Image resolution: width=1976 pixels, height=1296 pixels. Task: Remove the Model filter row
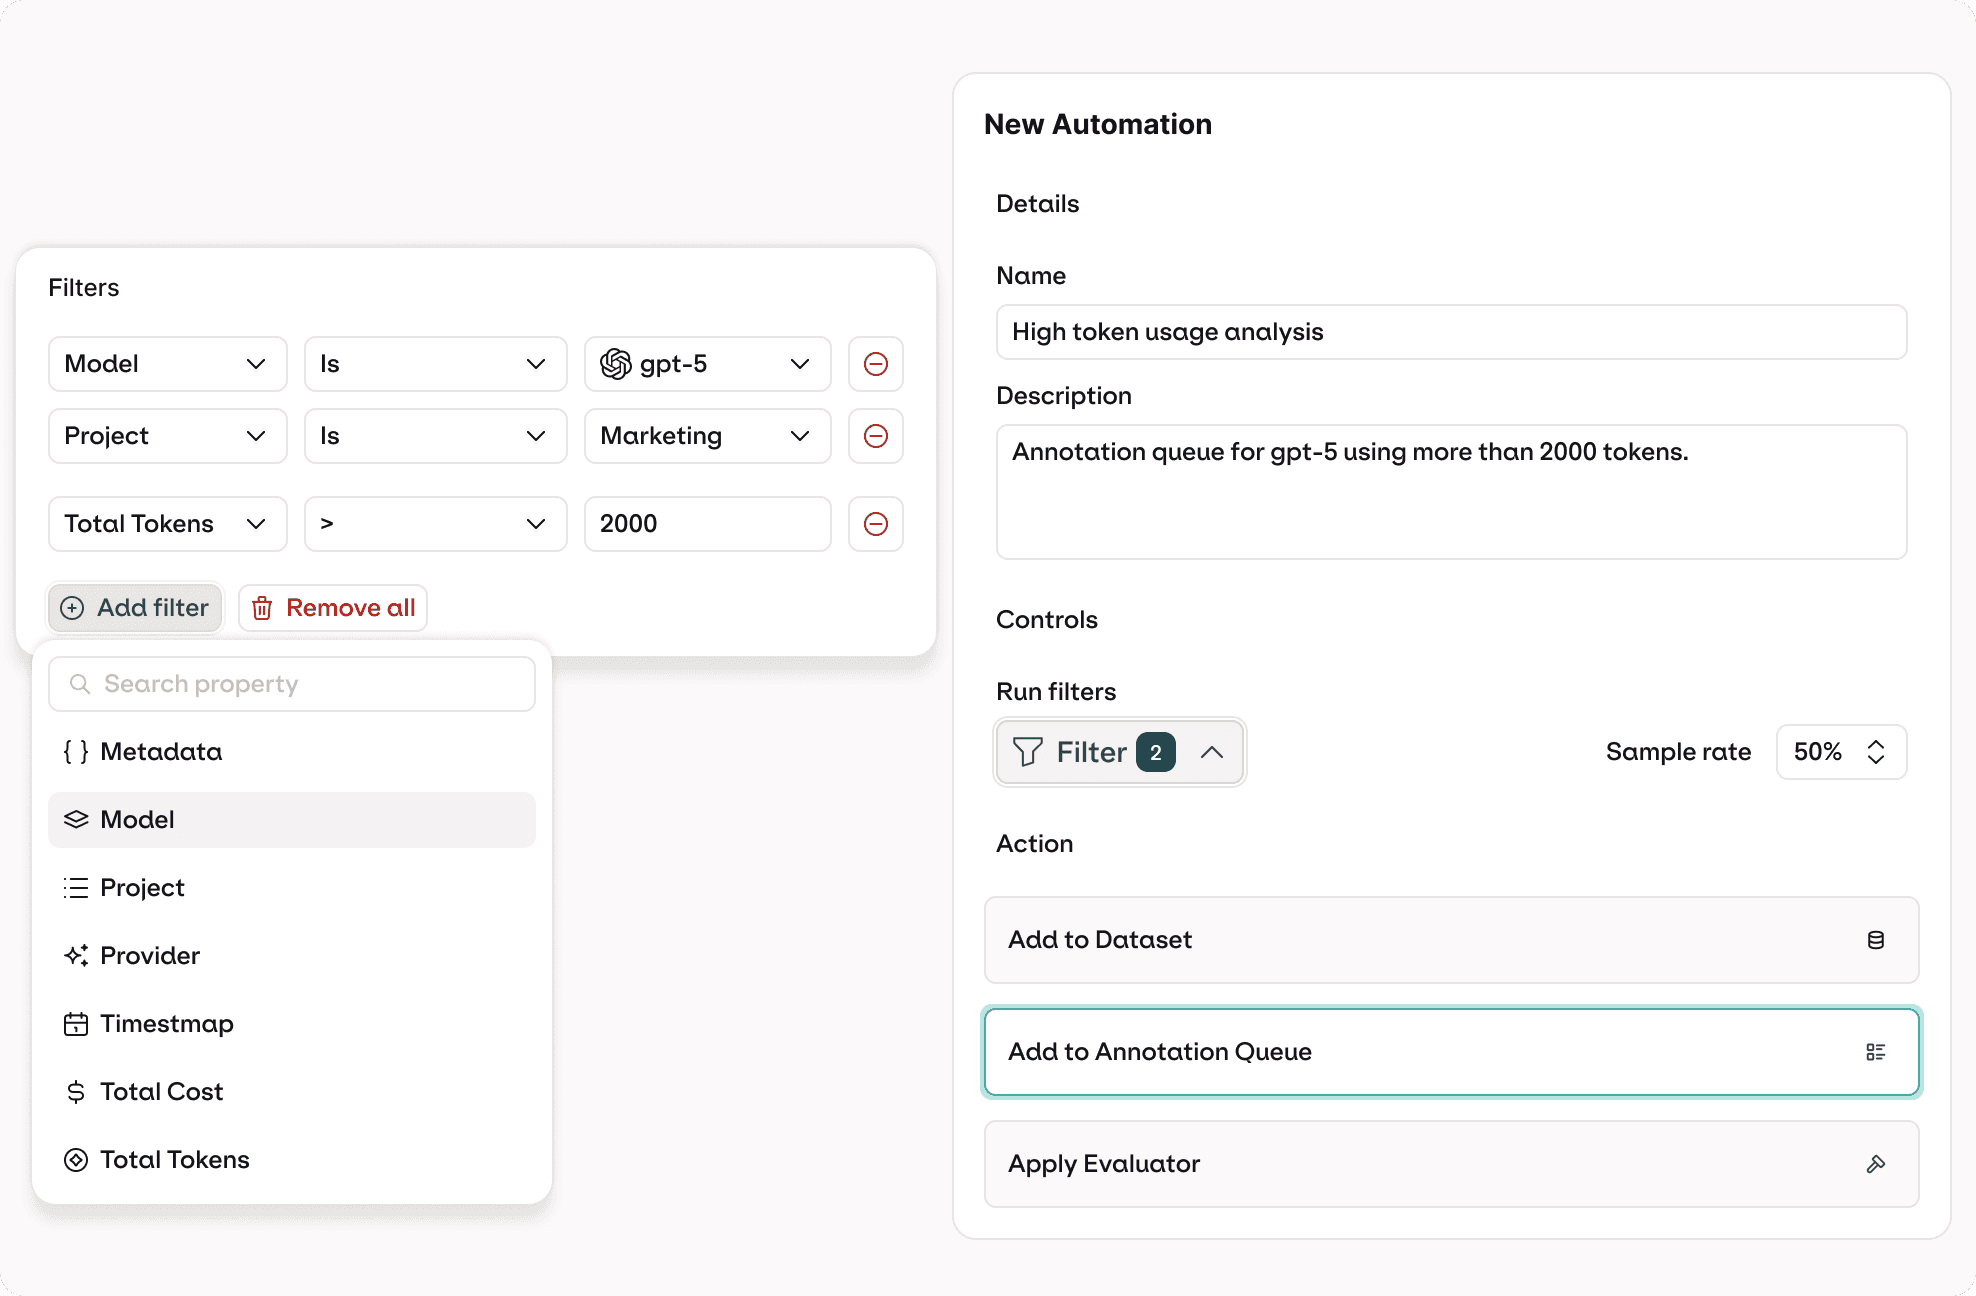click(x=875, y=364)
